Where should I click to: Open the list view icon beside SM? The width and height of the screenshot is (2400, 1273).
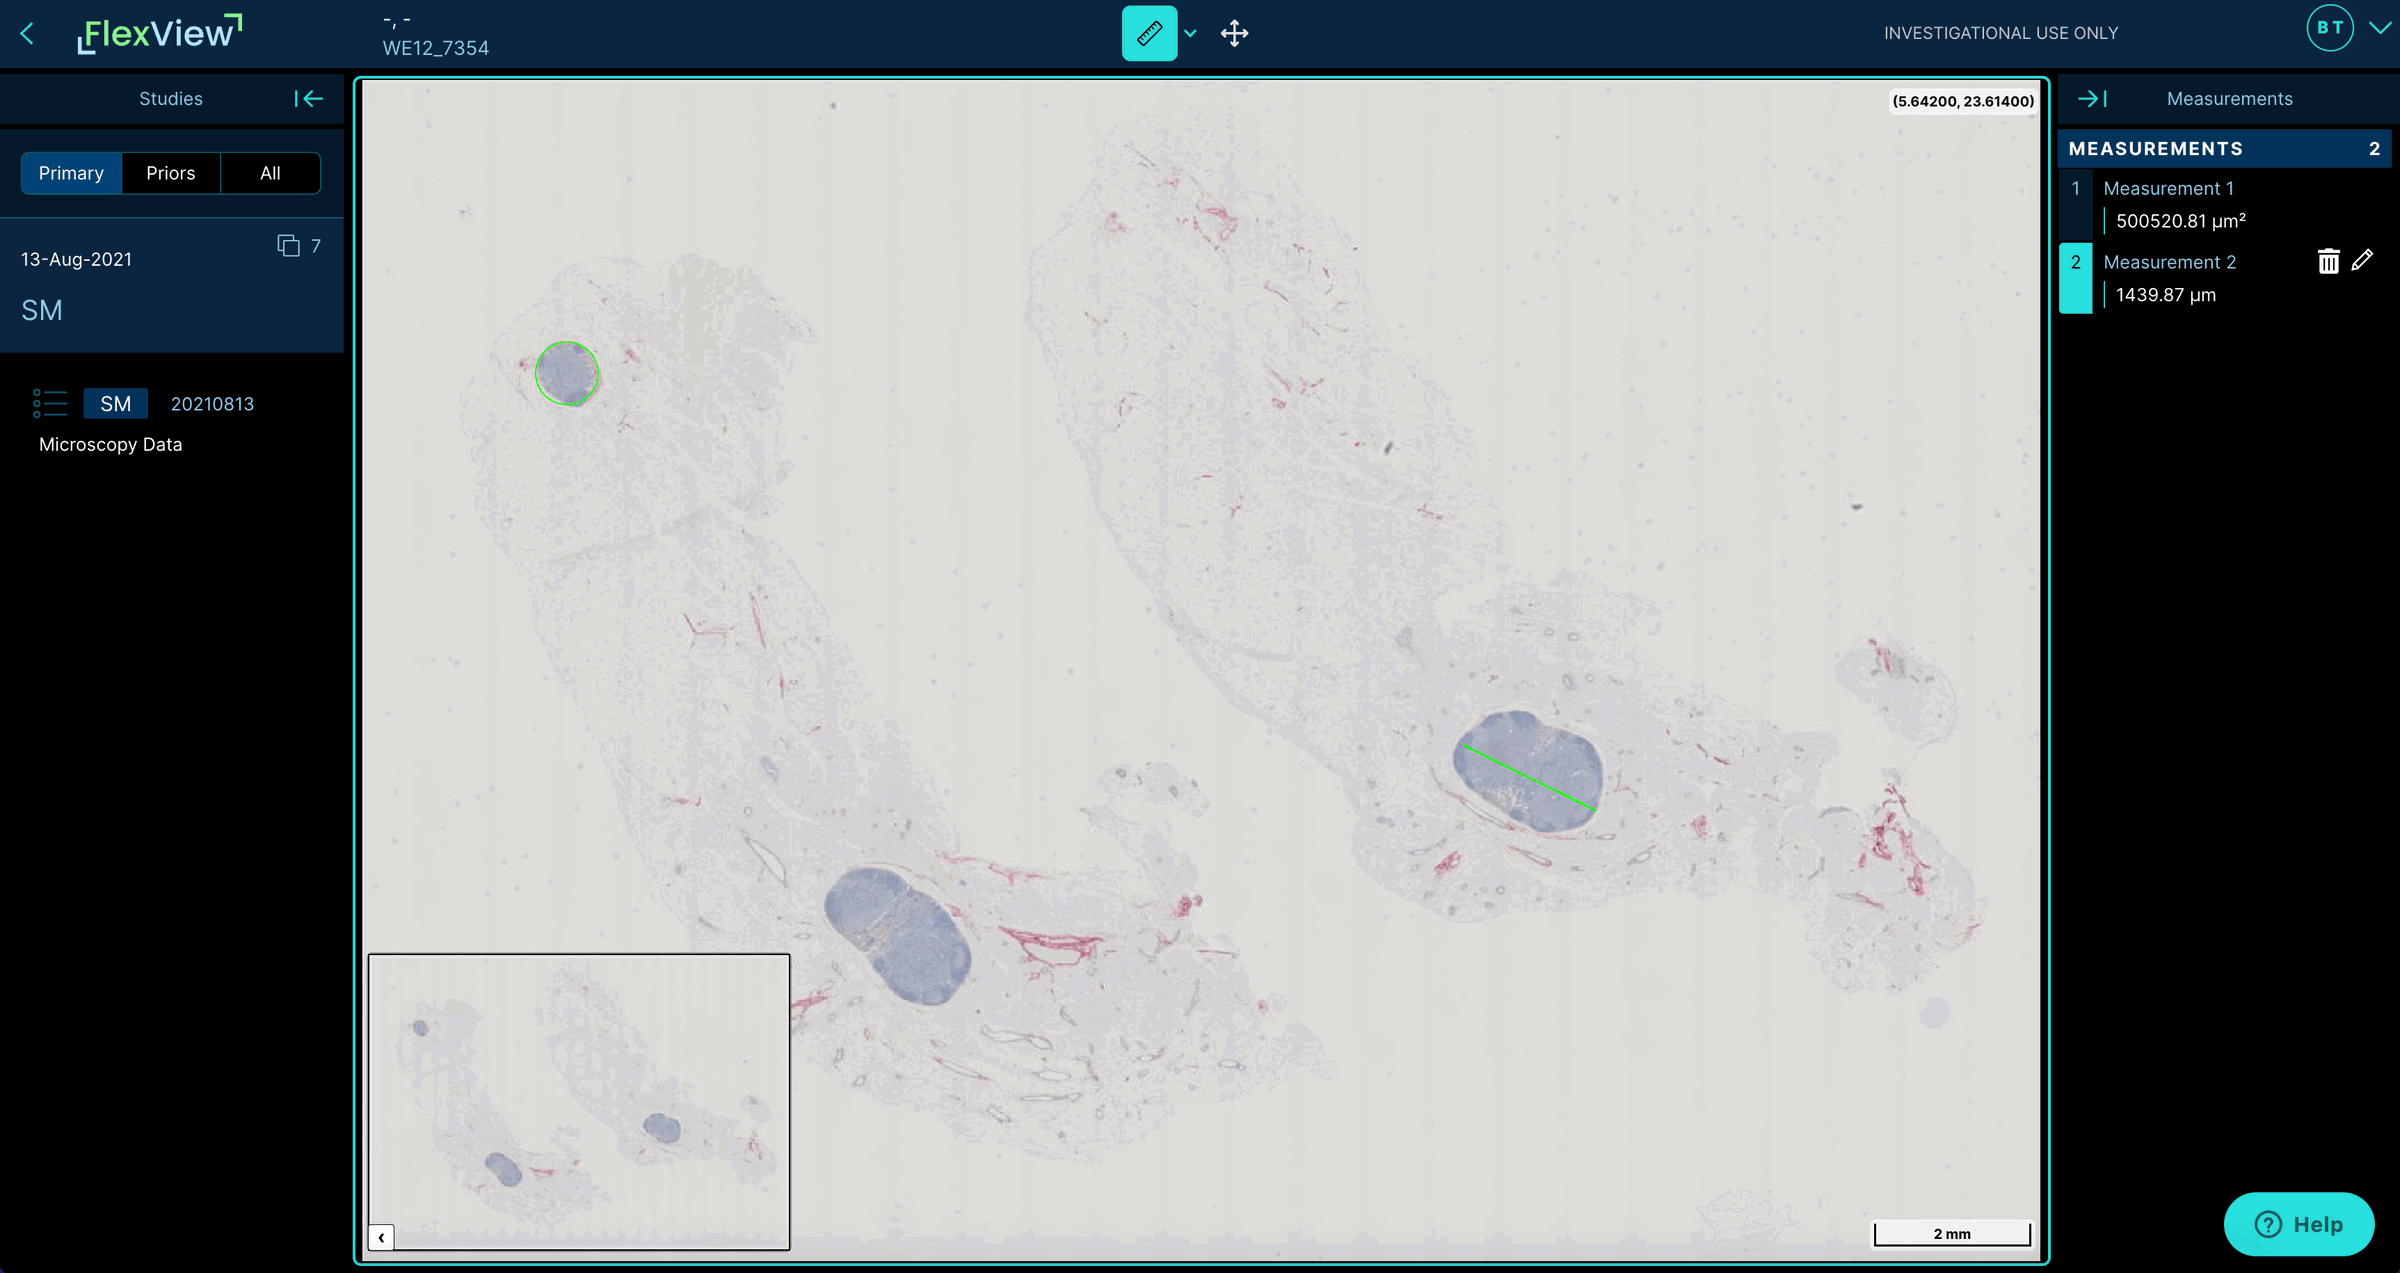tap(49, 402)
